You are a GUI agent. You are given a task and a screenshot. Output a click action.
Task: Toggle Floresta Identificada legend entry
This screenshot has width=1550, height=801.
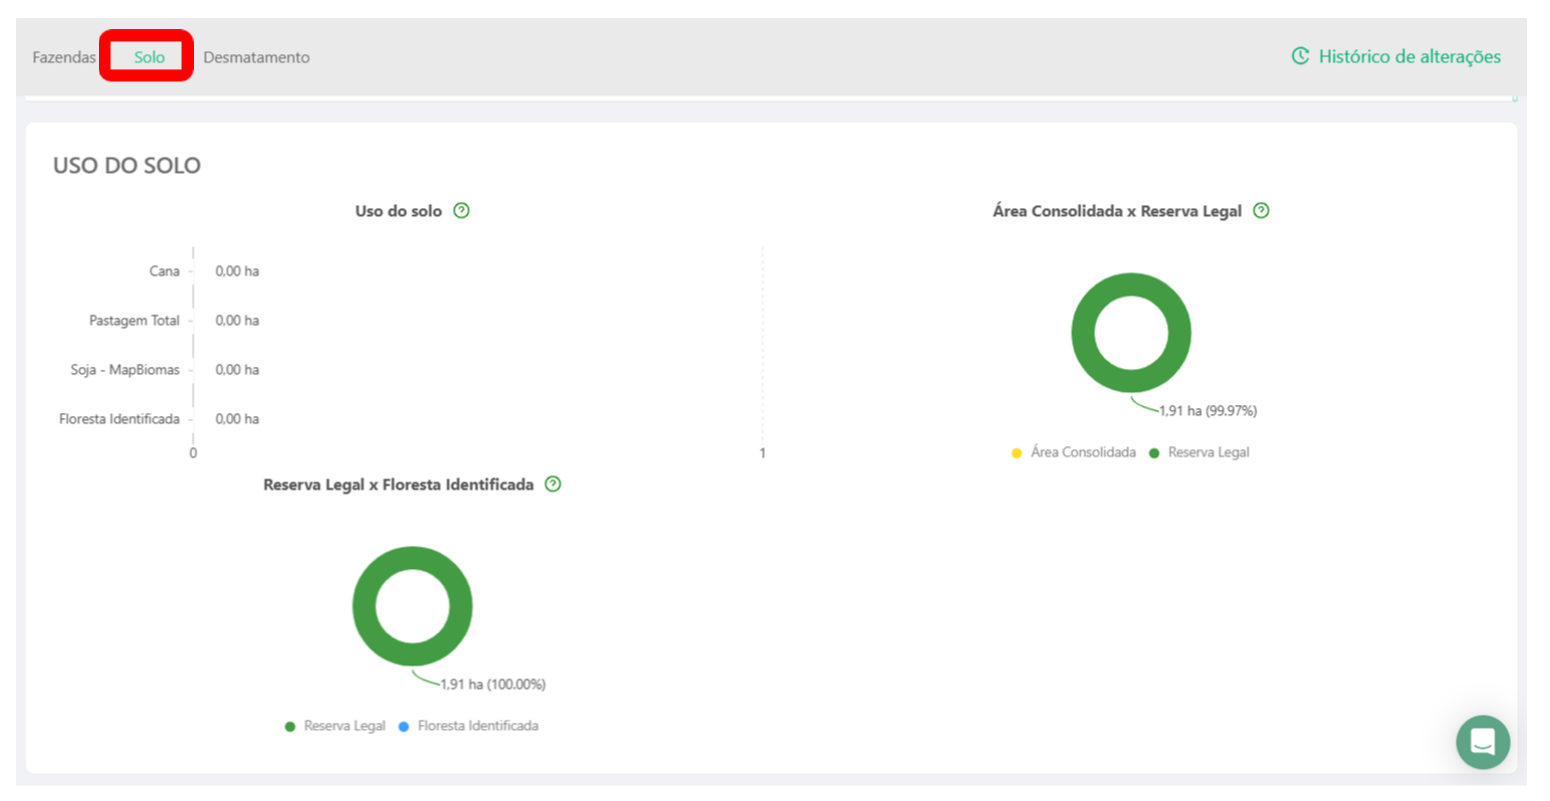[x=468, y=726]
